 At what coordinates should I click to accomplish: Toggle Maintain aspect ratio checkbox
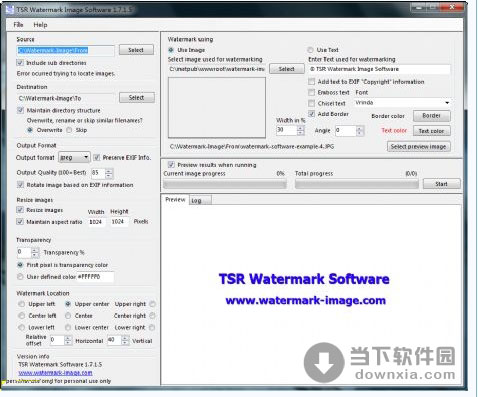tap(20, 222)
